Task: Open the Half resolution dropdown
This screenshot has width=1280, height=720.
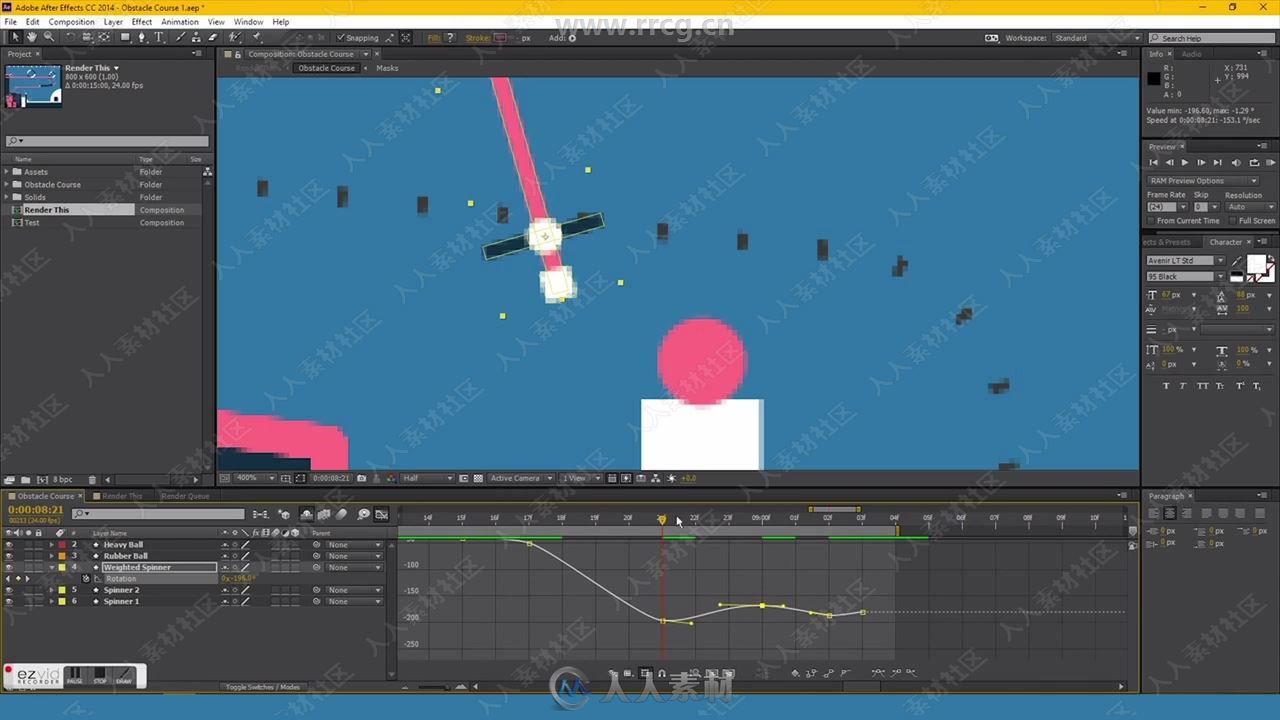Action: 427,478
